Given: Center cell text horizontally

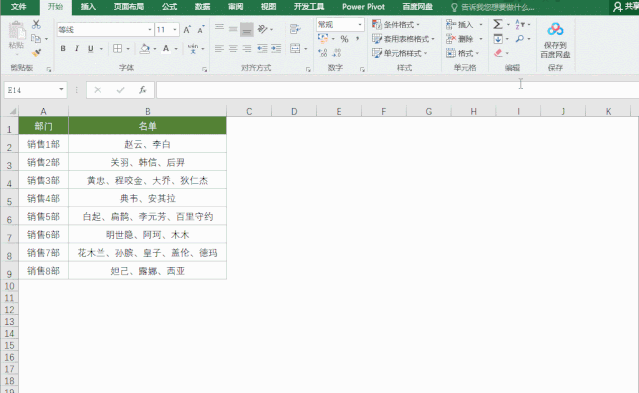Looking at the screenshot, I should point(233,49).
